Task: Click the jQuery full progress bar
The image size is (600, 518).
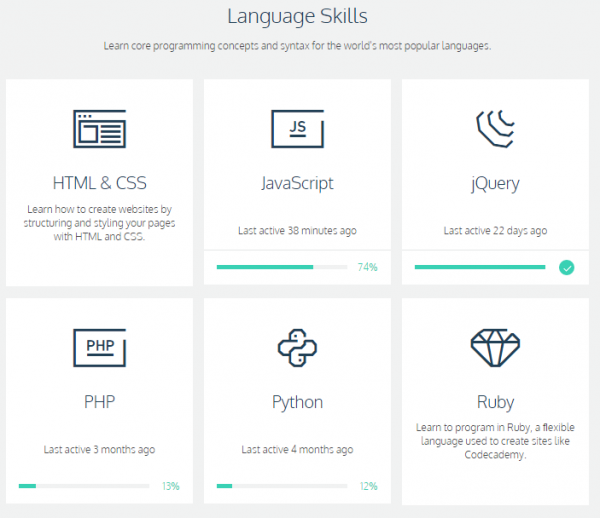Action: coord(480,267)
